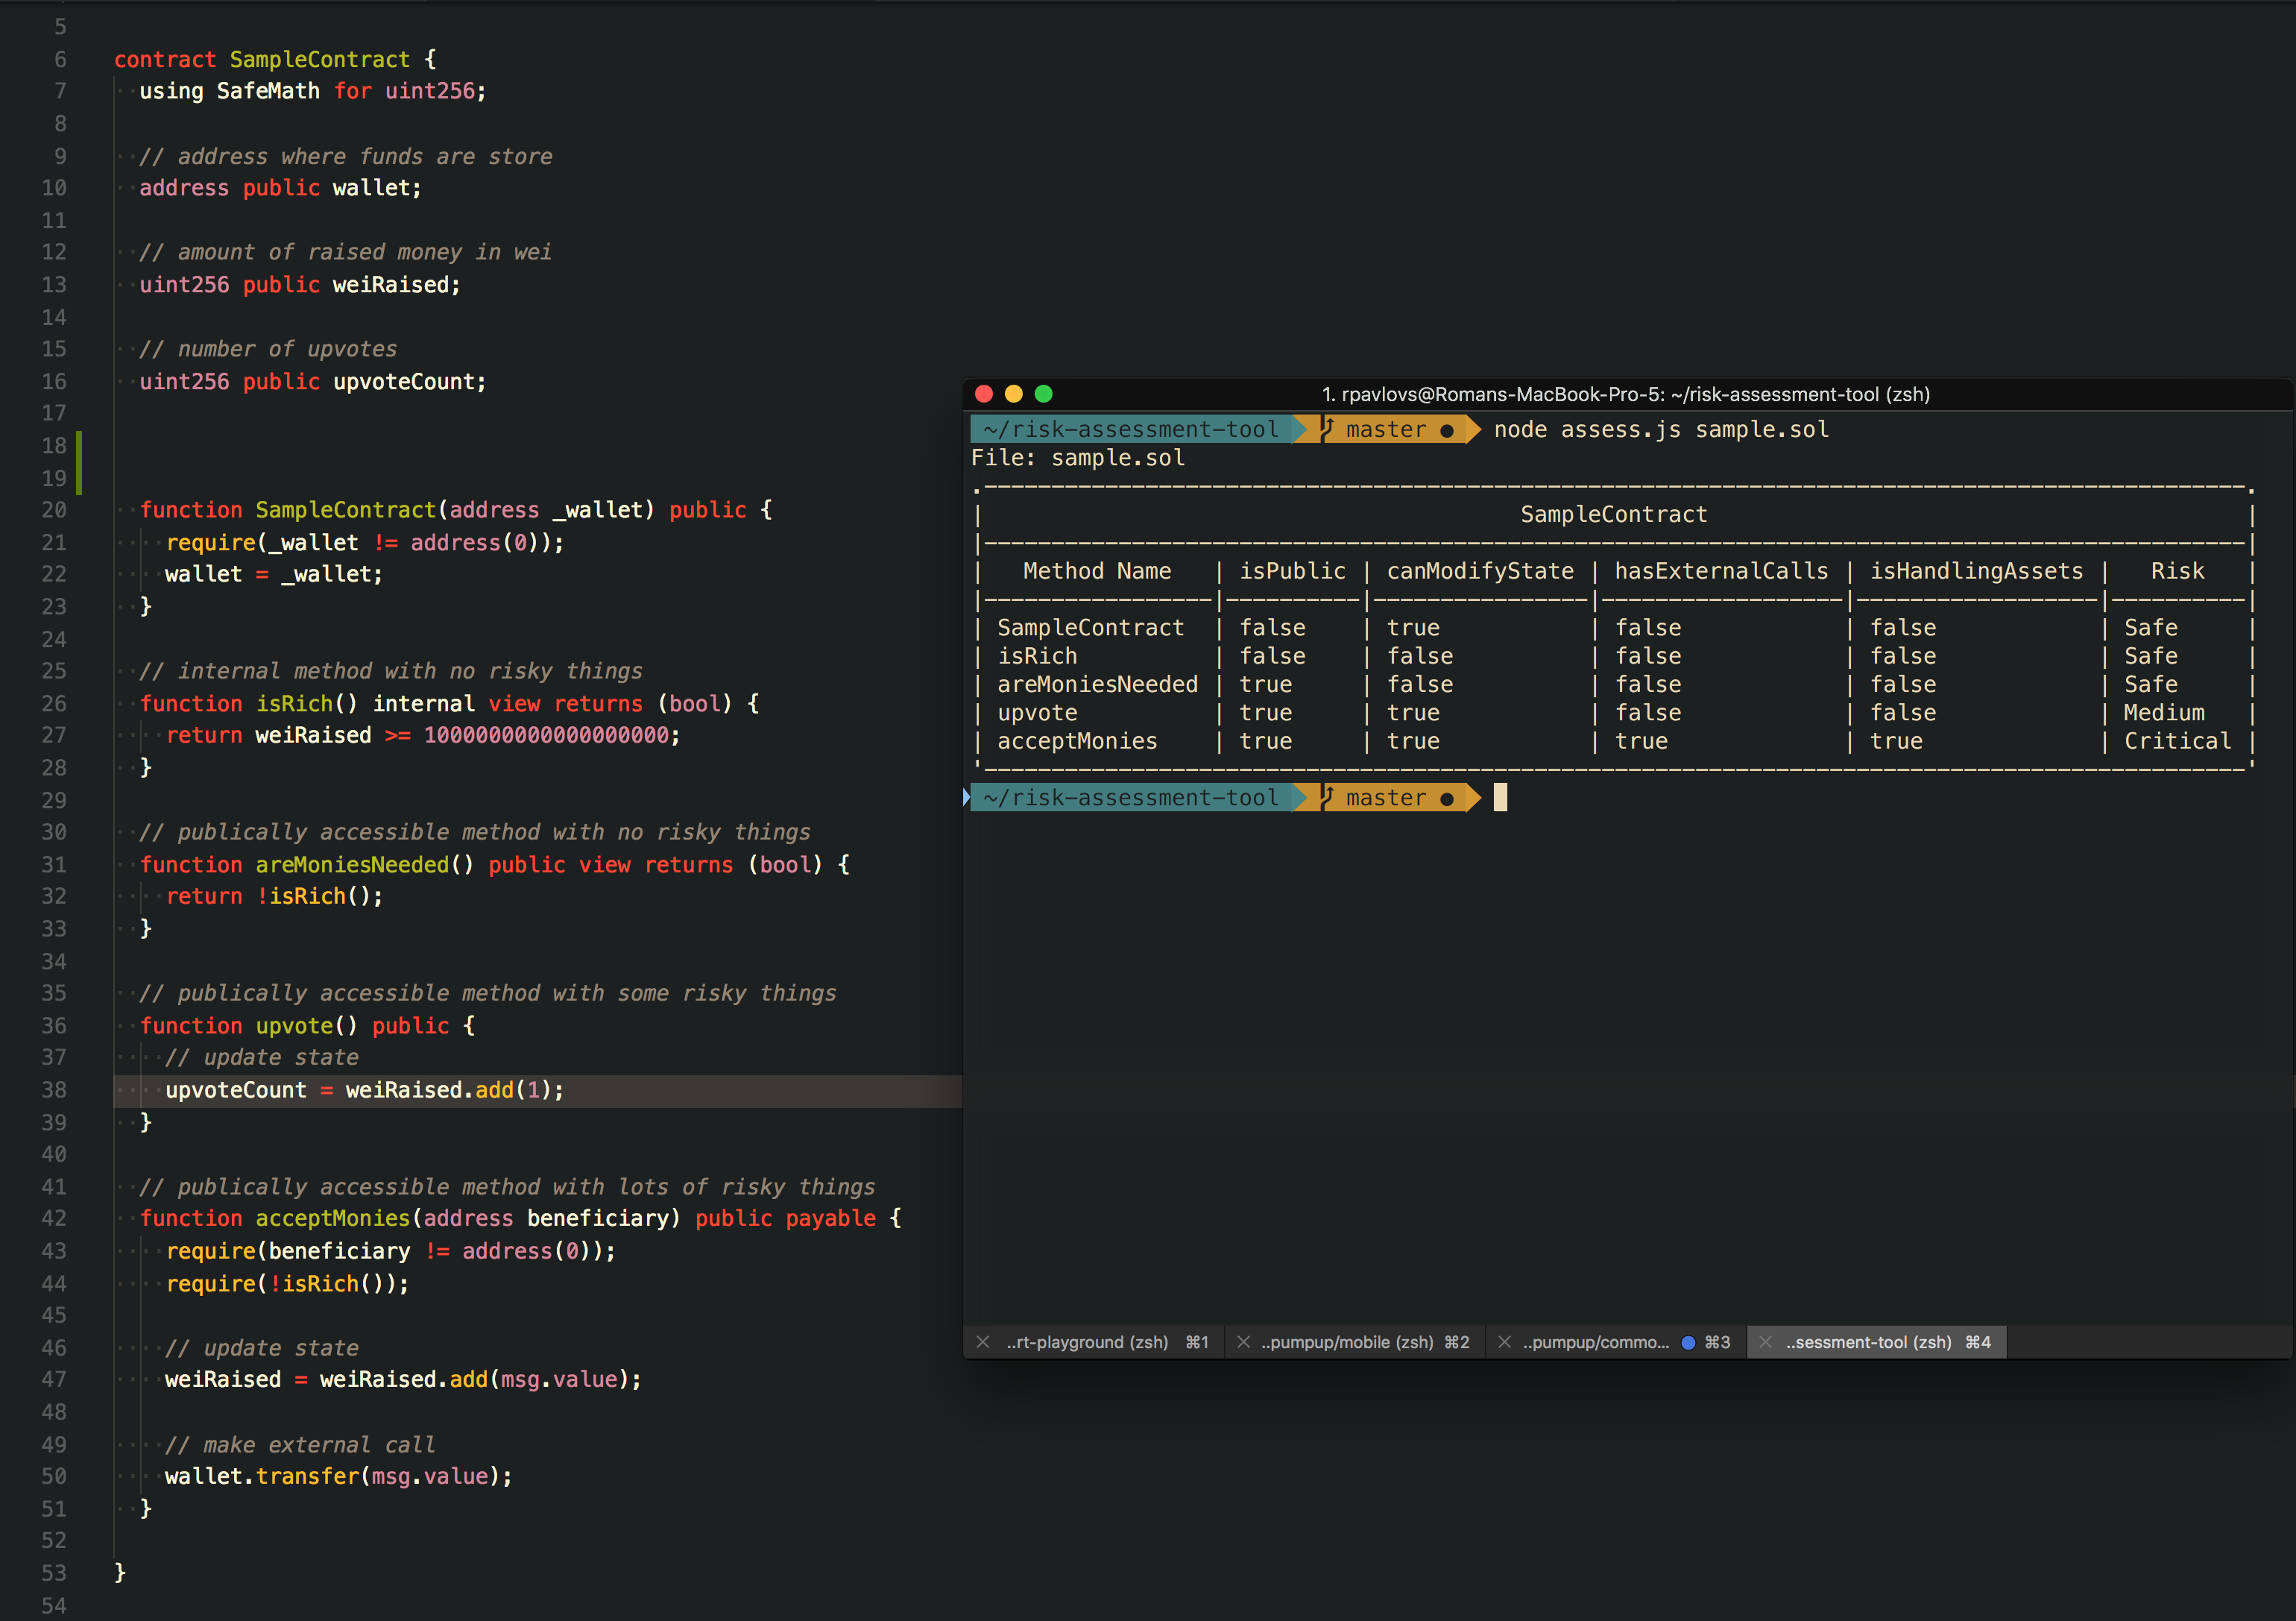
Task: Click line number 20 in the editor gutter
Action: click(x=54, y=510)
